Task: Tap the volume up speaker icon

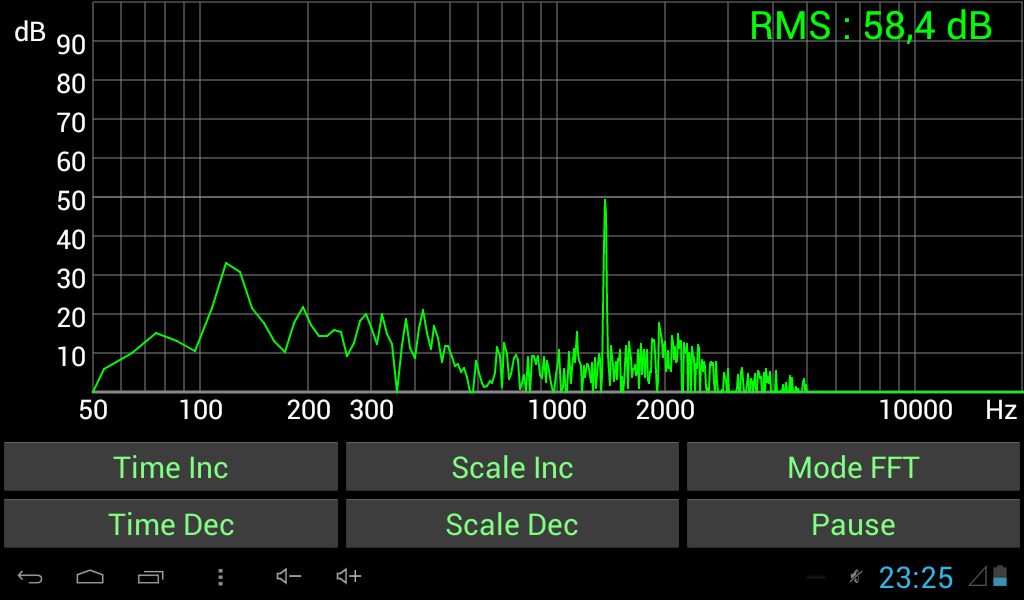Action: click(349, 576)
